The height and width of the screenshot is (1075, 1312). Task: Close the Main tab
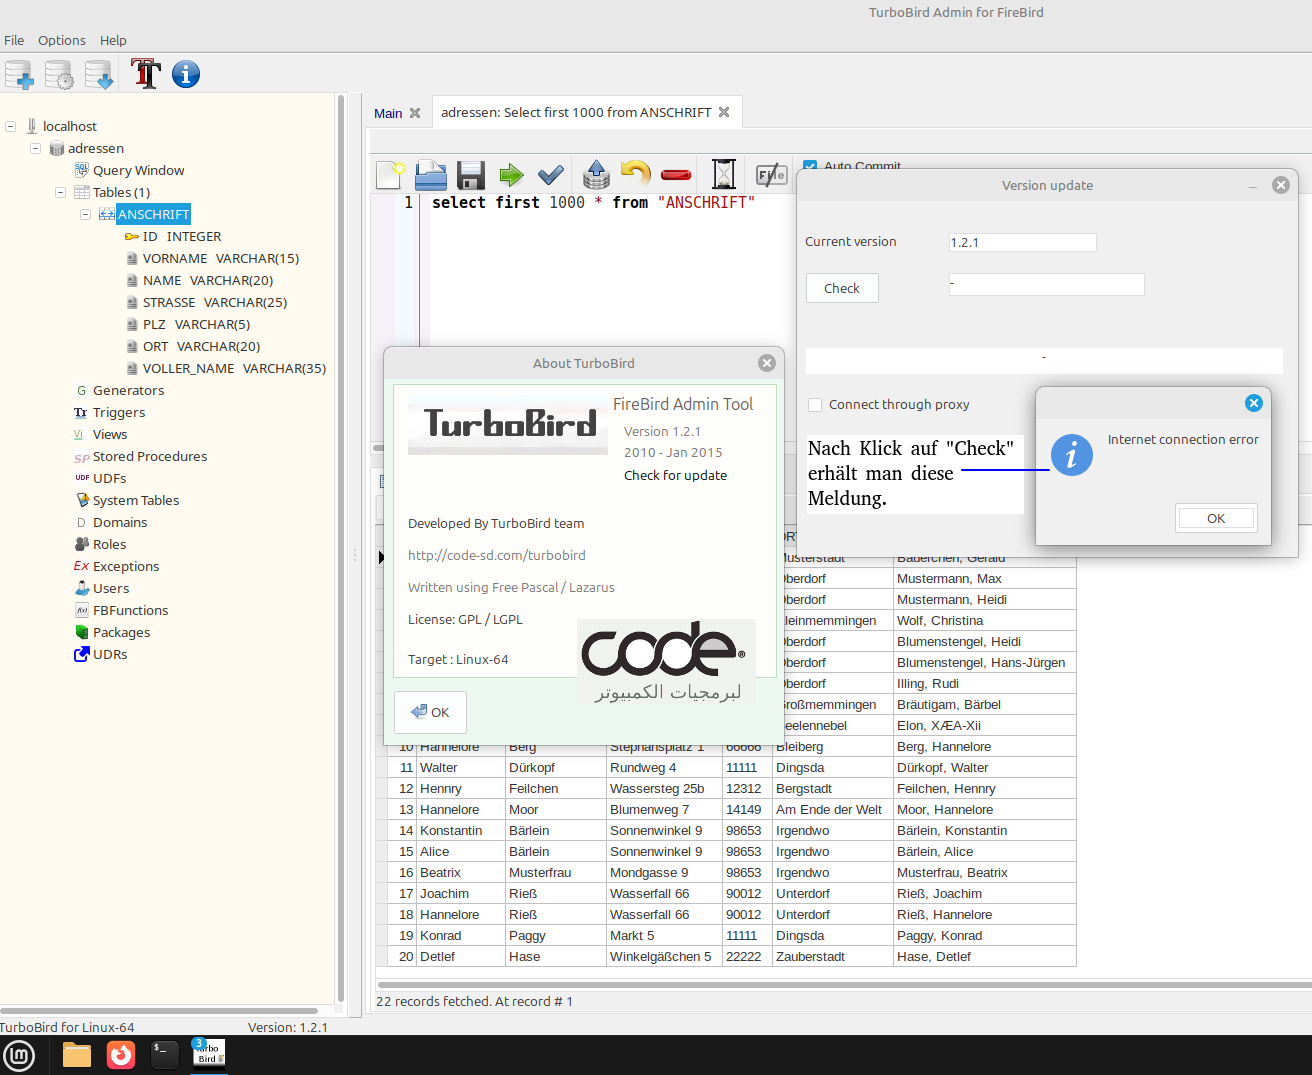point(415,114)
